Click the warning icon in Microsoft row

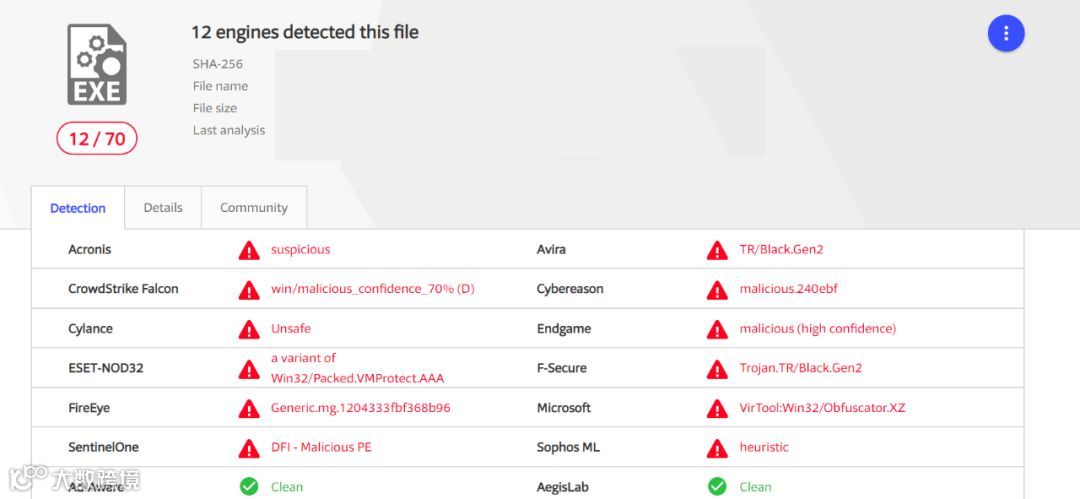pos(717,409)
